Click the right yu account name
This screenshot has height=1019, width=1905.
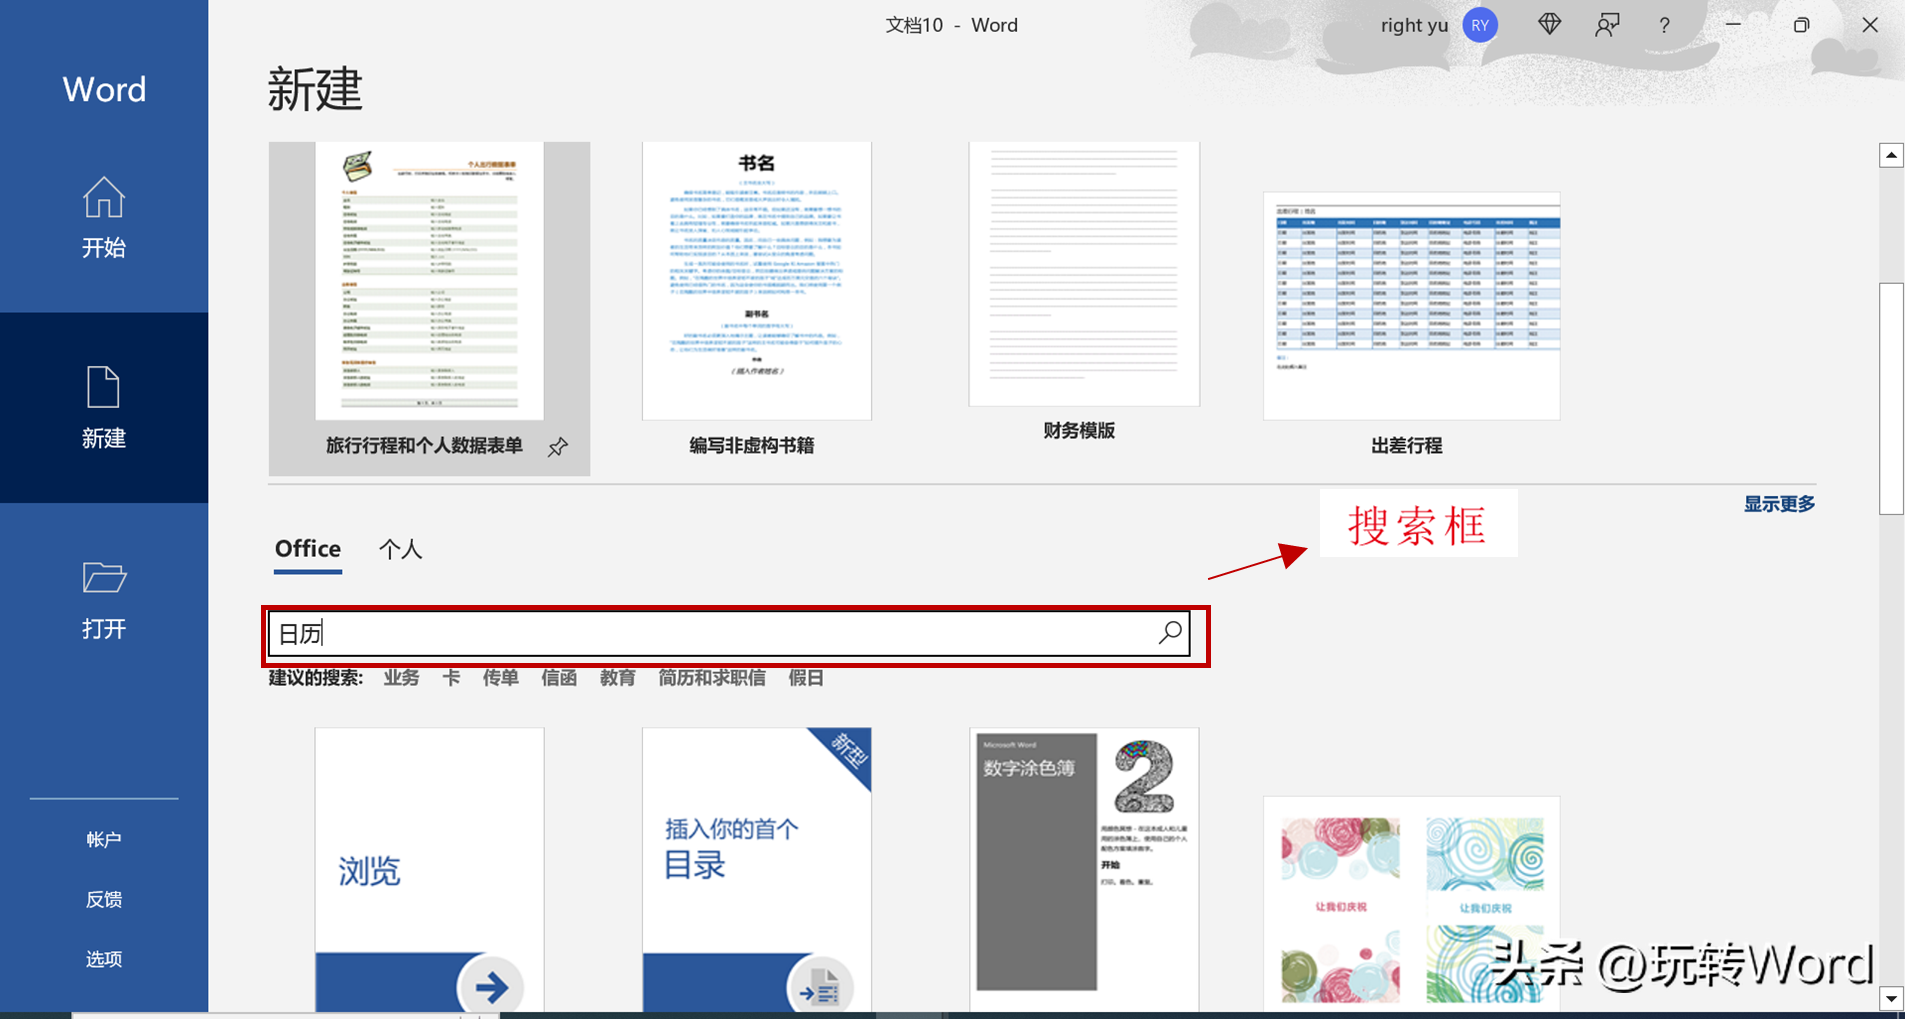pos(1414,25)
